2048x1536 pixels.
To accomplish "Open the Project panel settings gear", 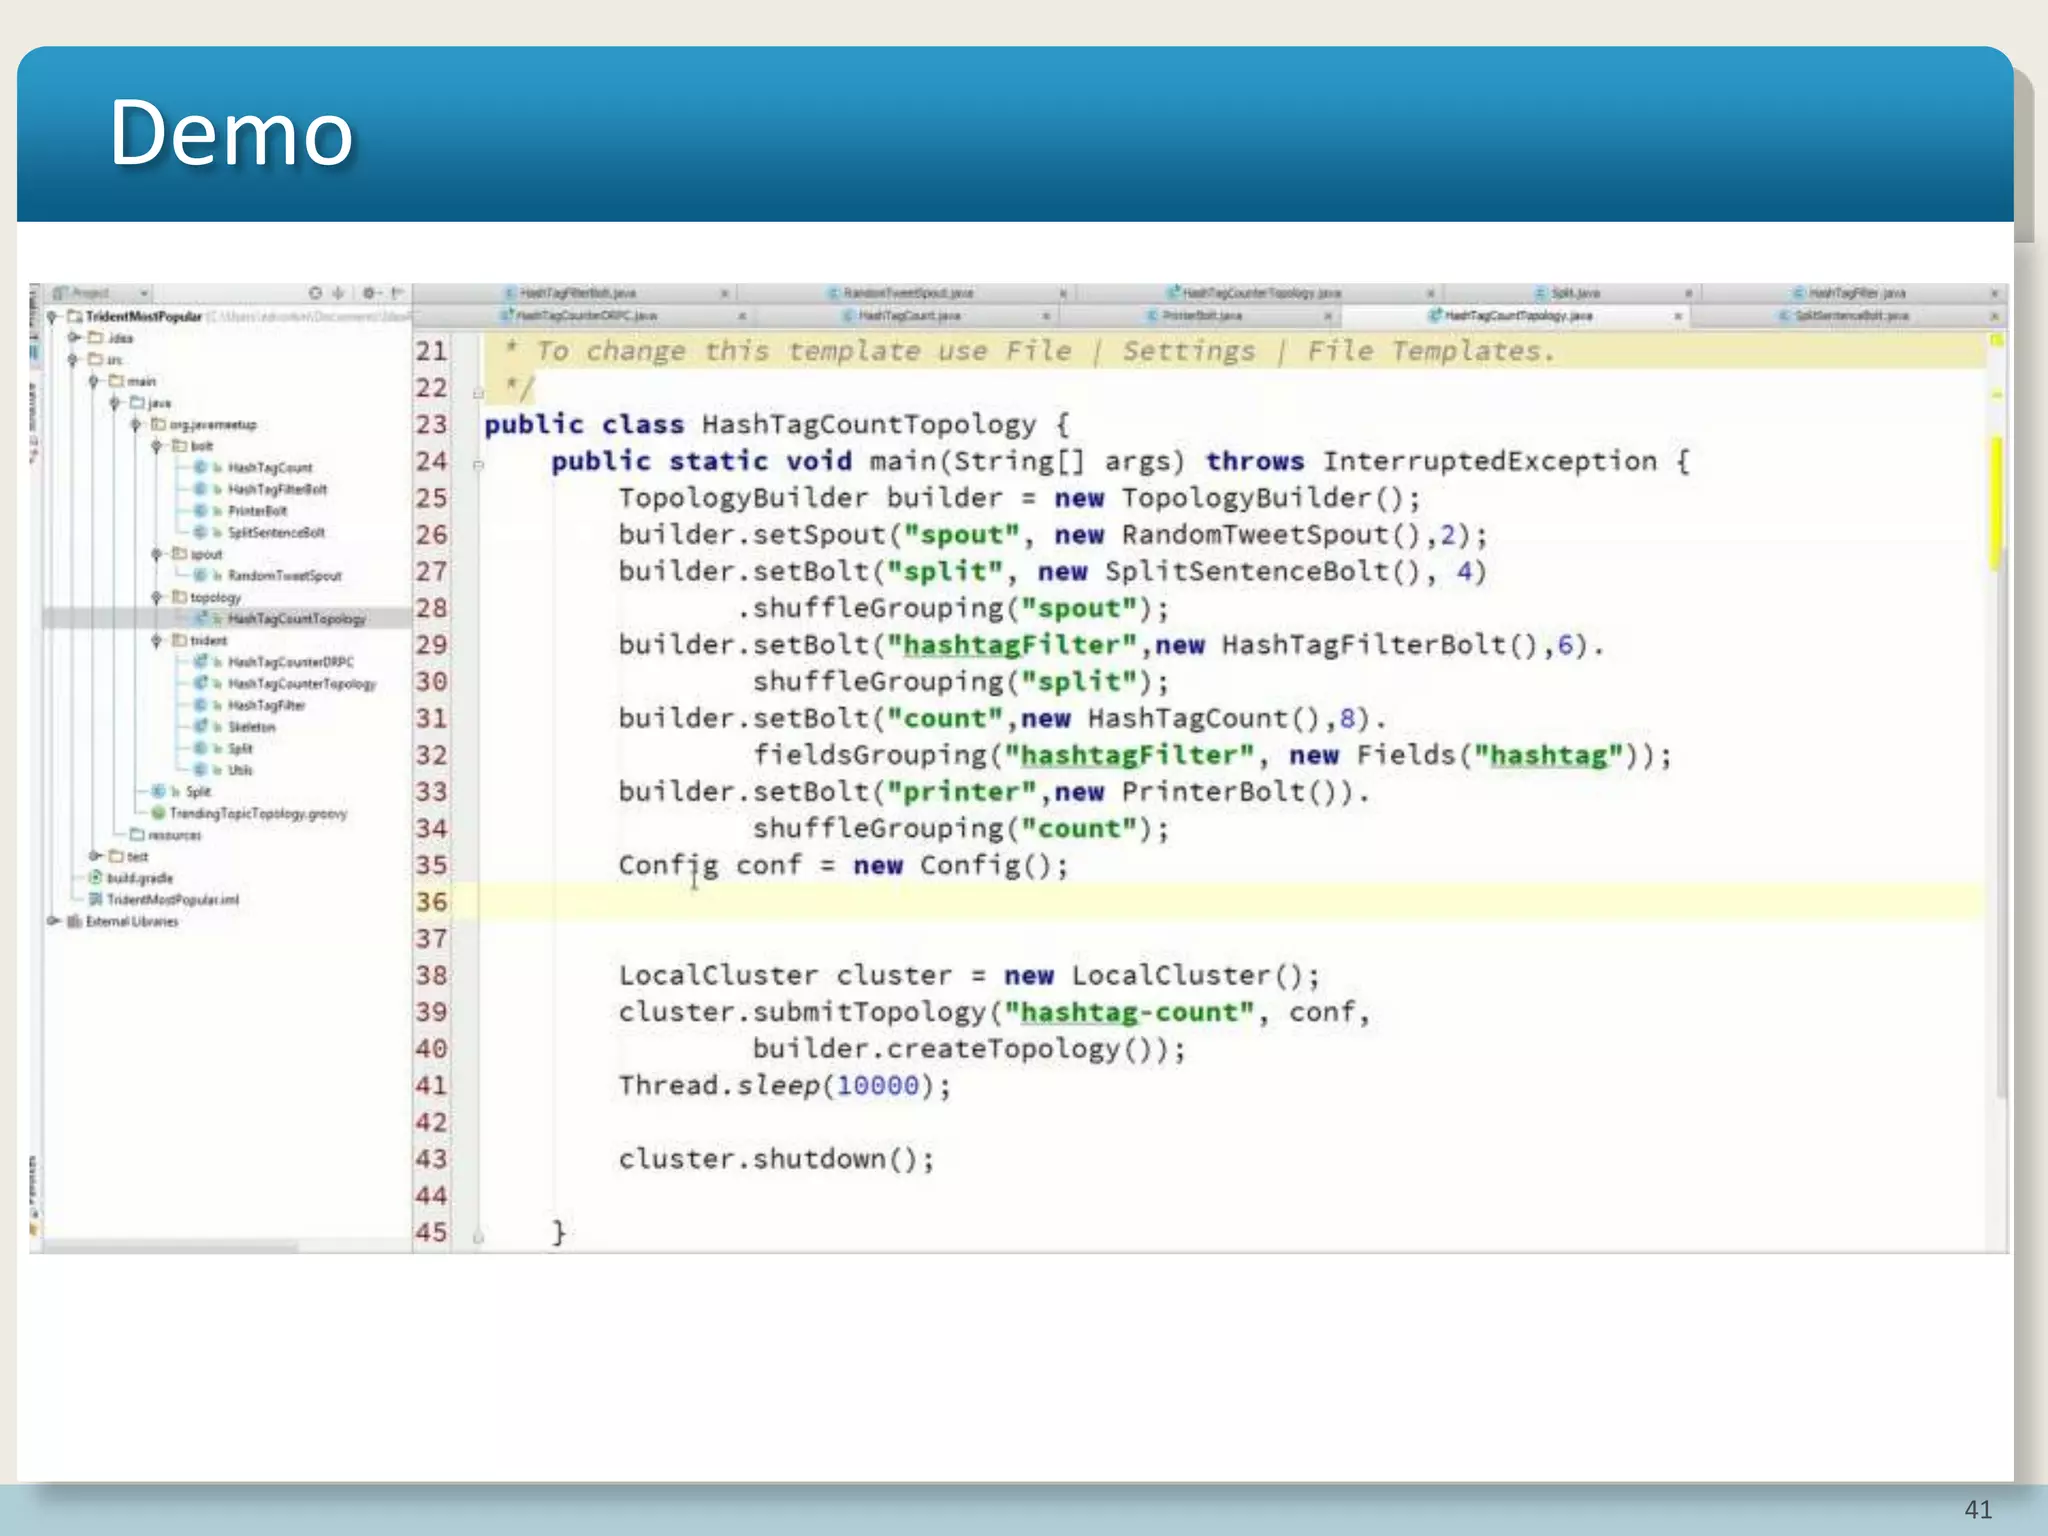I will 369,293.
